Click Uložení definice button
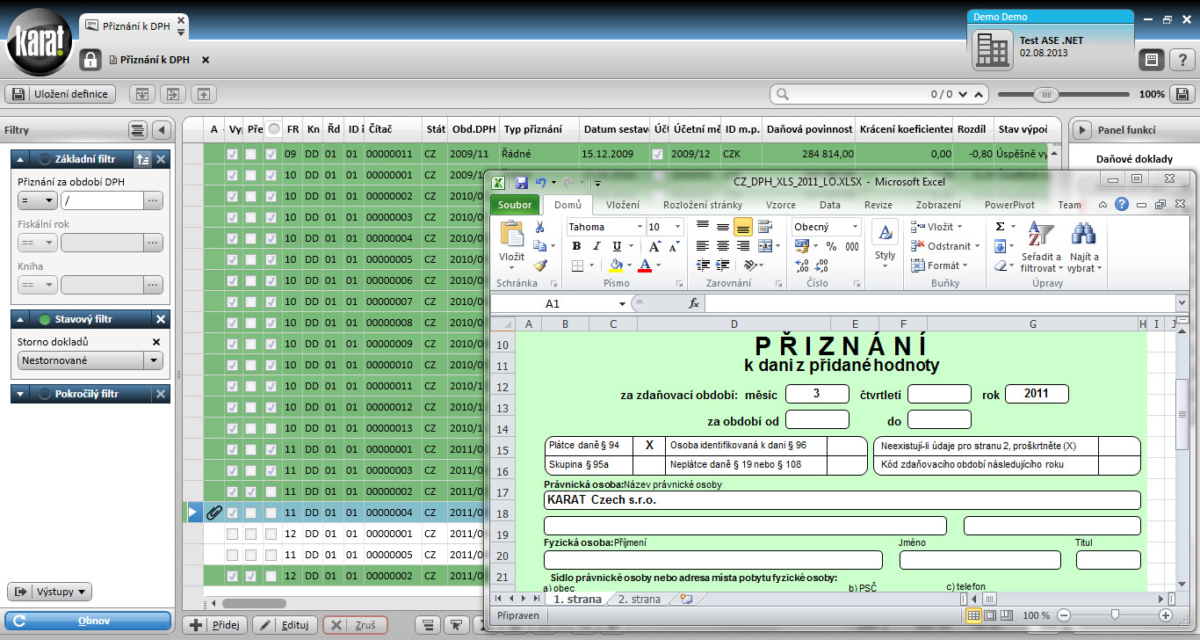This screenshot has width=1200, height=640. pyautogui.click(x=61, y=94)
